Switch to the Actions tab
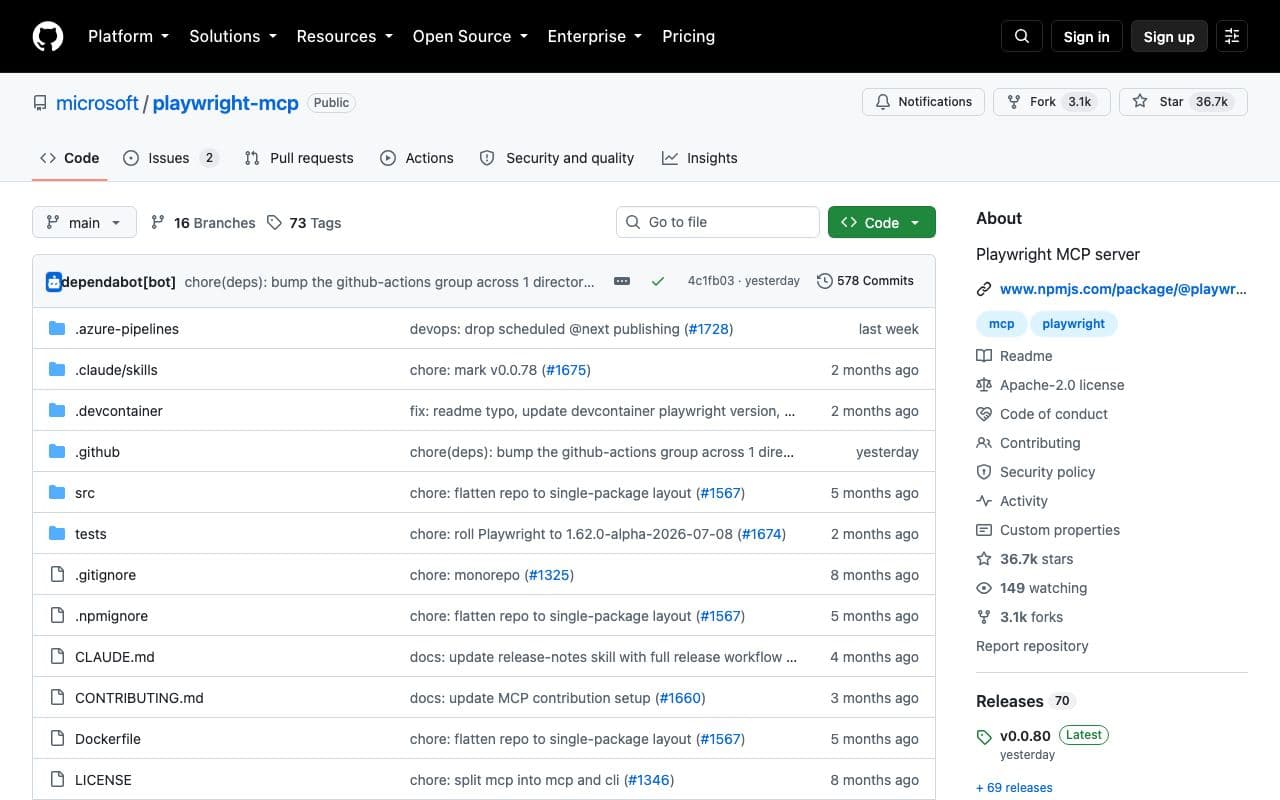The height and width of the screenshot is (800, 1280). tap(417, 158)
